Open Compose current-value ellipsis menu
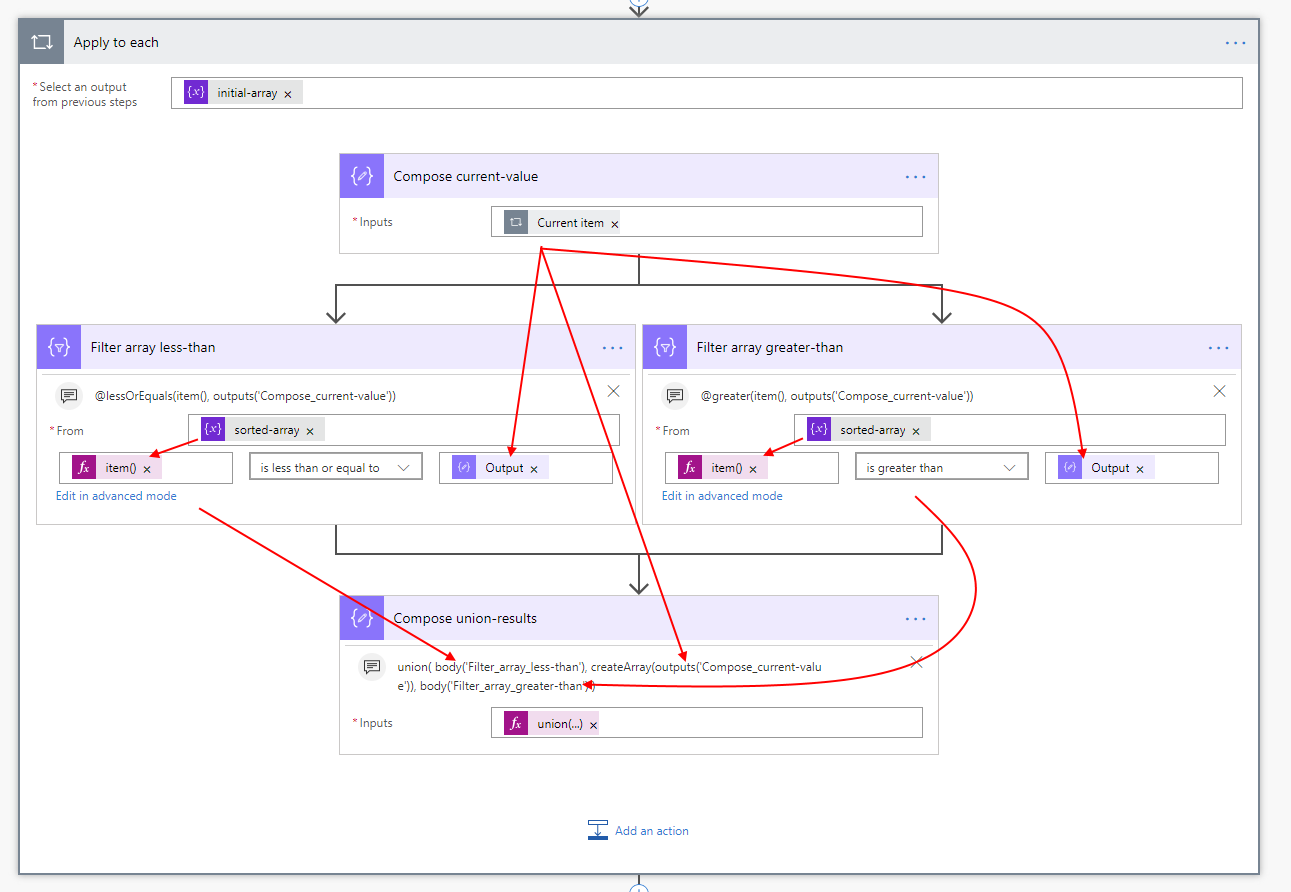 (x=915, y=177)
